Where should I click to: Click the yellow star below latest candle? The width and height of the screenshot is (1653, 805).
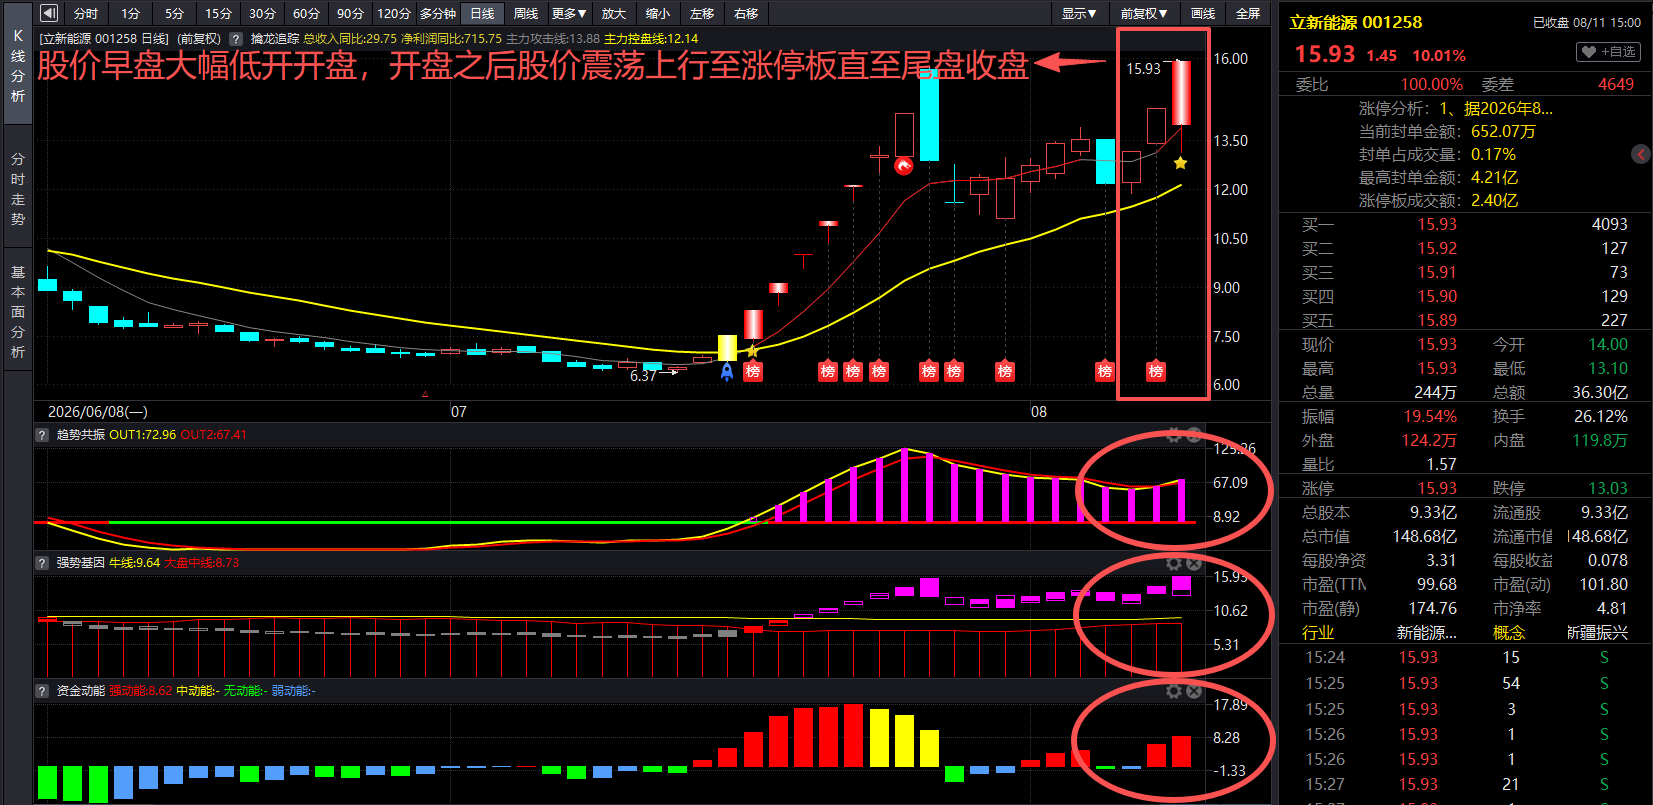[x=1180, y=163]
